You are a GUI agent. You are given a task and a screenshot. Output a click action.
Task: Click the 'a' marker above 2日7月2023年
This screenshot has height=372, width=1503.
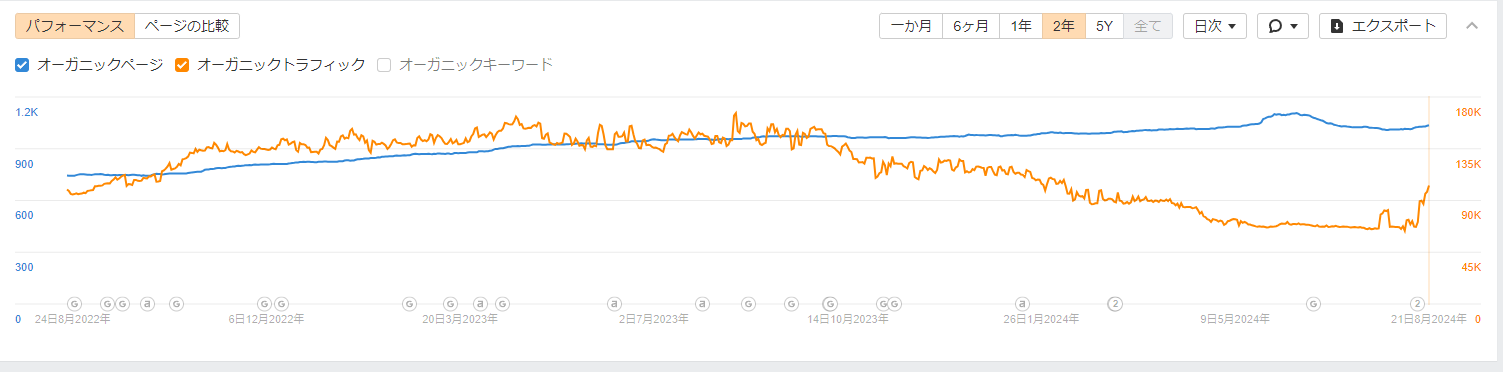615,303
